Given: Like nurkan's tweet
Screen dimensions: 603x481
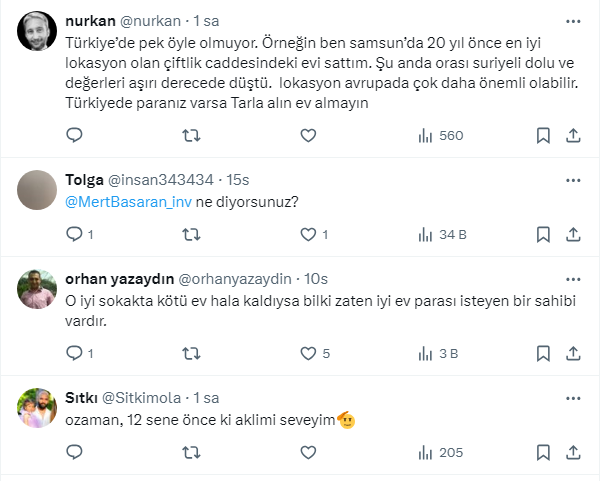Looking at the screenshot, I should (x=307, y=135).
